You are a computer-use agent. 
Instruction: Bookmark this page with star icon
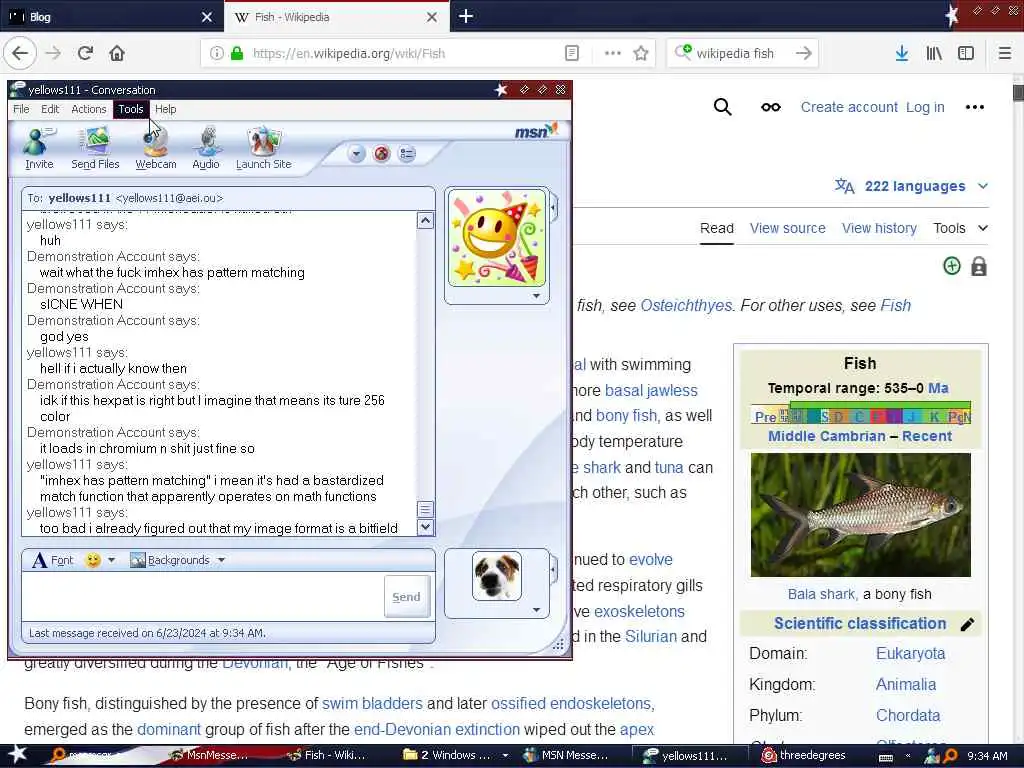click(x=641, y=54)
